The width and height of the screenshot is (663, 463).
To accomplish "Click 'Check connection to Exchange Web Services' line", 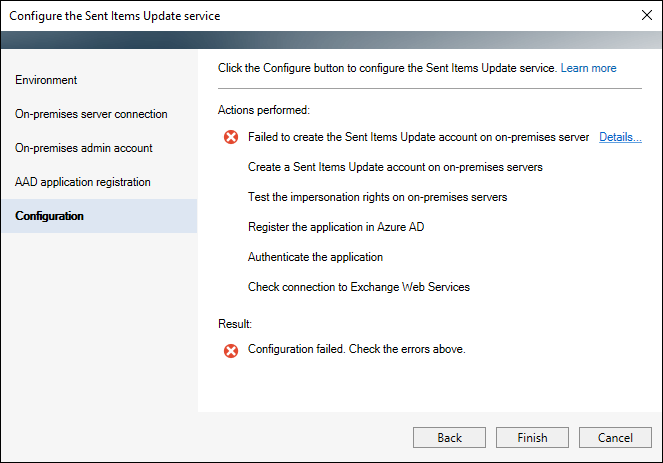I will 359,287.
